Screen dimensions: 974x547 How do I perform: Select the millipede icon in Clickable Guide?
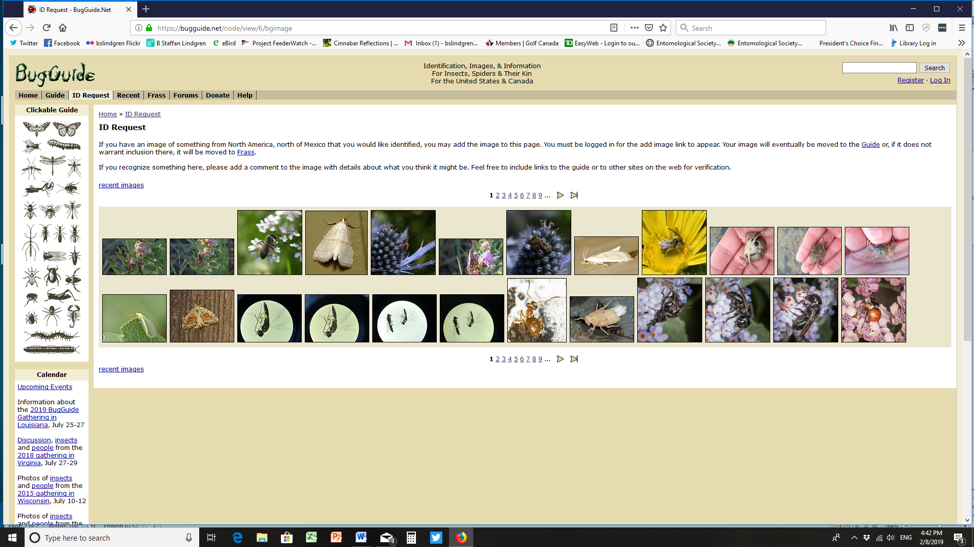pos(52,350)
